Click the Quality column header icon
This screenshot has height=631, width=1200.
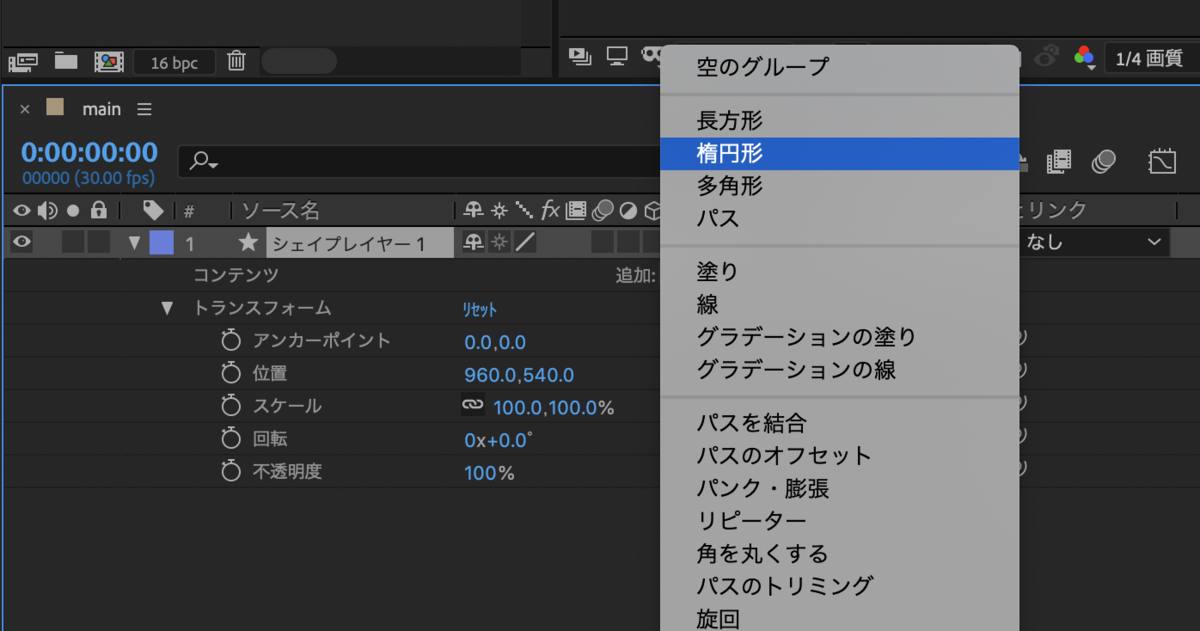coord(525,211)
